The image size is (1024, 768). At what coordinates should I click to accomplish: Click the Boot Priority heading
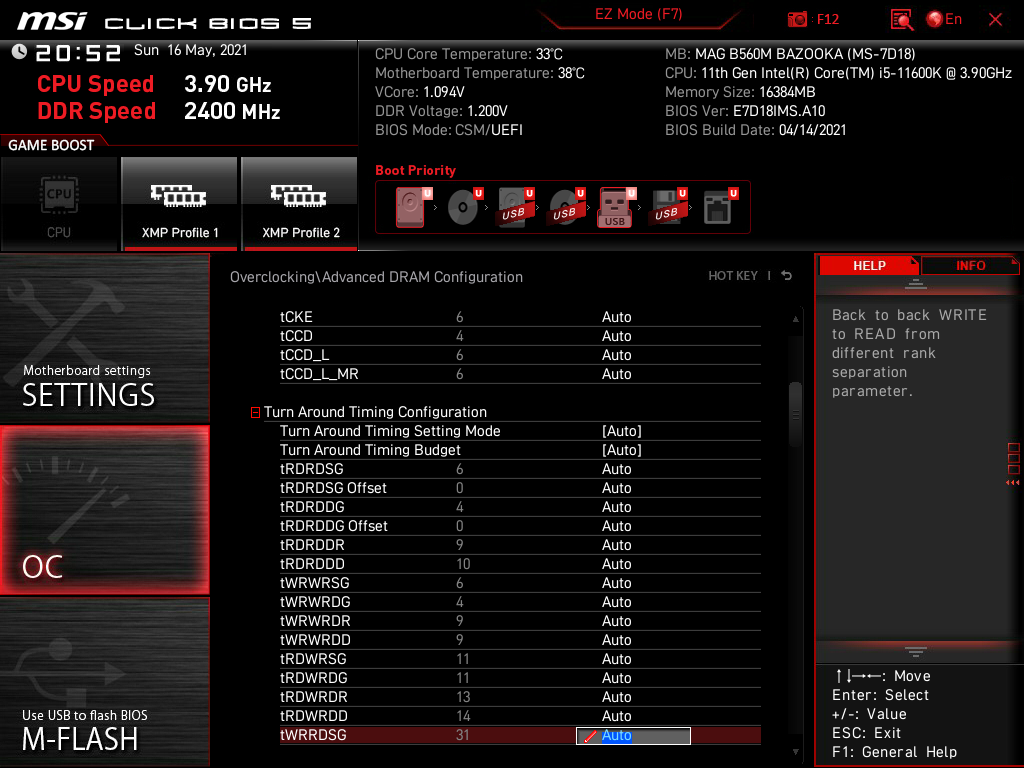415,170
